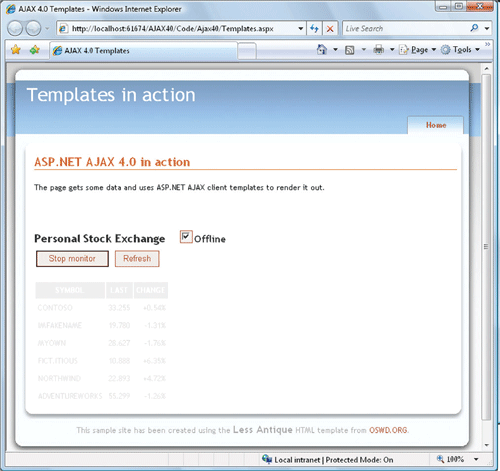This screenshot has height=471, width=500.
Task: Click the scrollbar down arrow
Action: coord(487,445)
